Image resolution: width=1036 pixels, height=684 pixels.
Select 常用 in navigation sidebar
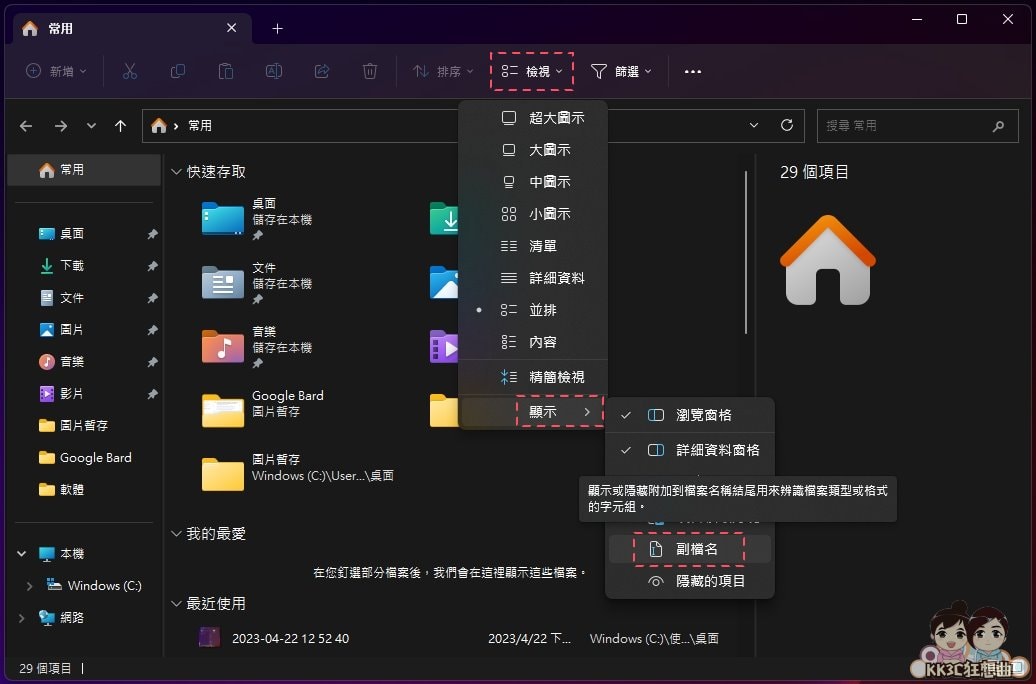click(x=84, y=170)
